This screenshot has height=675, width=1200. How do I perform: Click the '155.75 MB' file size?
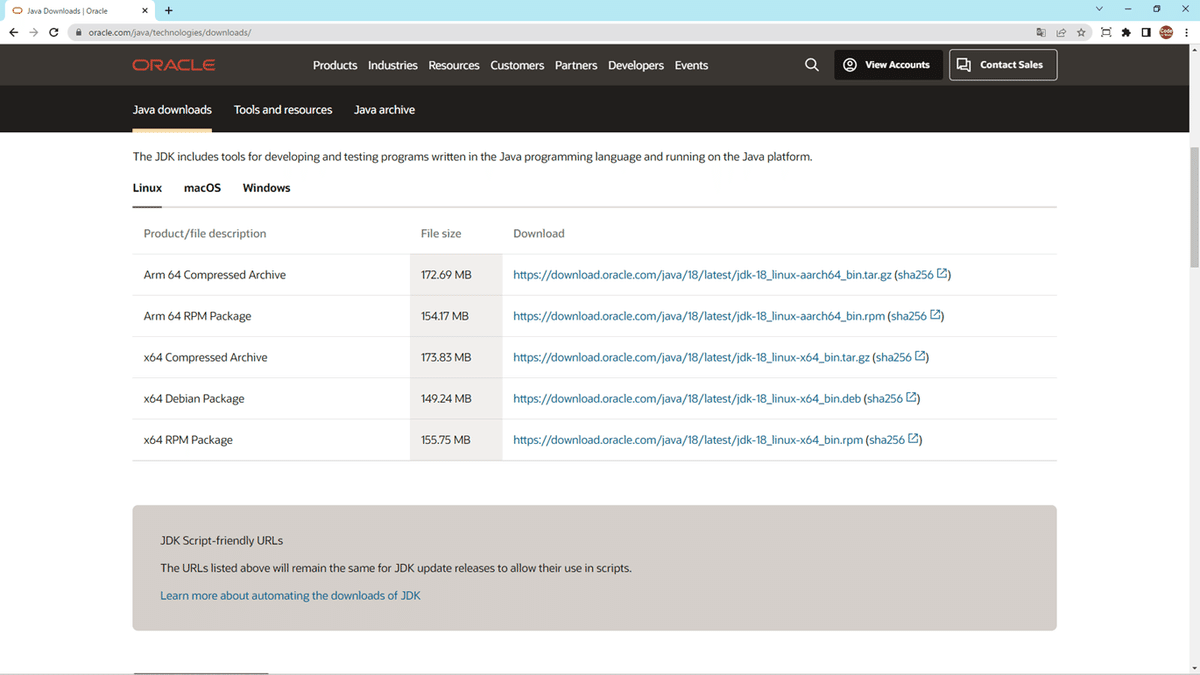(445, 440)
